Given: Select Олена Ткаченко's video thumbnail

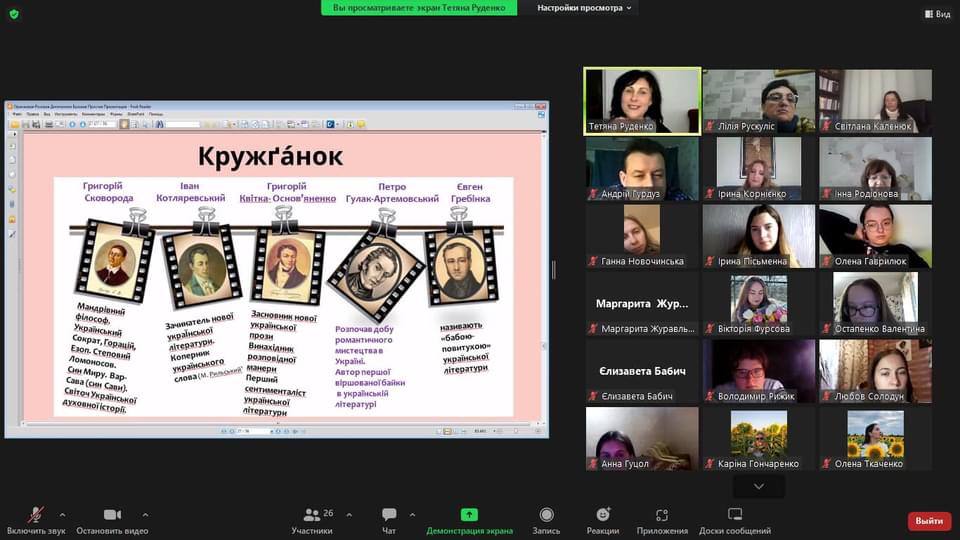Looking at the screenshot, I should coord(875,438).
